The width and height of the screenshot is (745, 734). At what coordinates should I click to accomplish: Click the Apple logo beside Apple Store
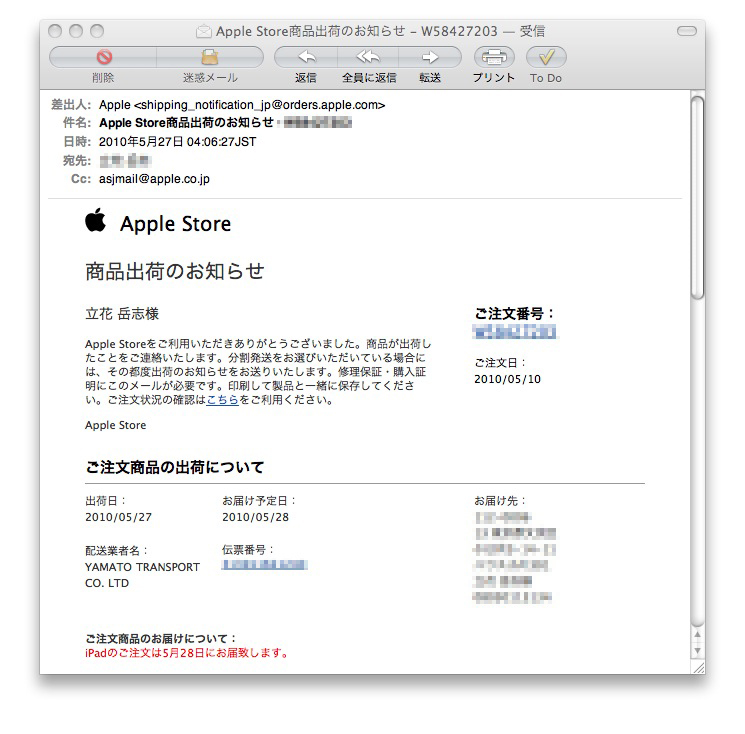pos(96,221)
